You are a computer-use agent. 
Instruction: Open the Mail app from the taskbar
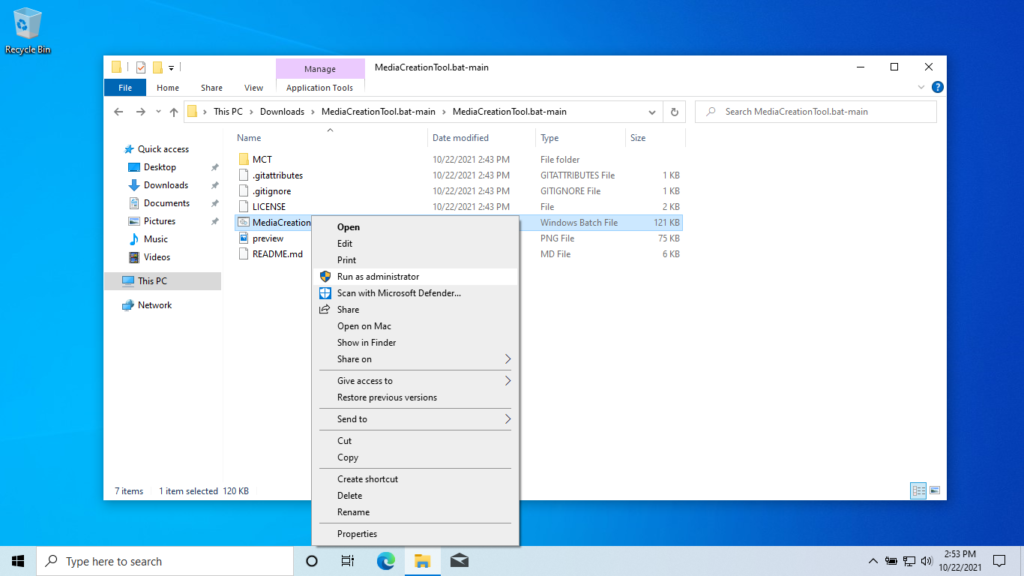pyautogui.click(x=459, y=561)
